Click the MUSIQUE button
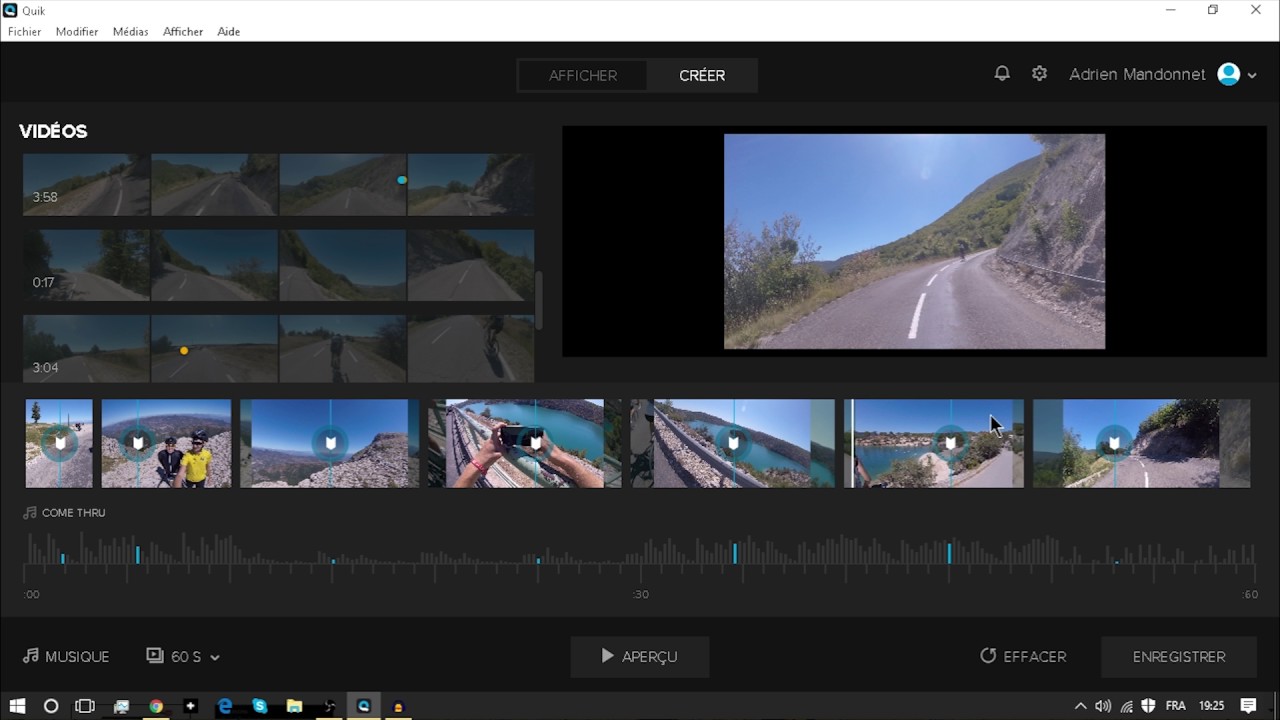Image resolution: width=1280 pixels, height=720 pixels. click(66, 657)
